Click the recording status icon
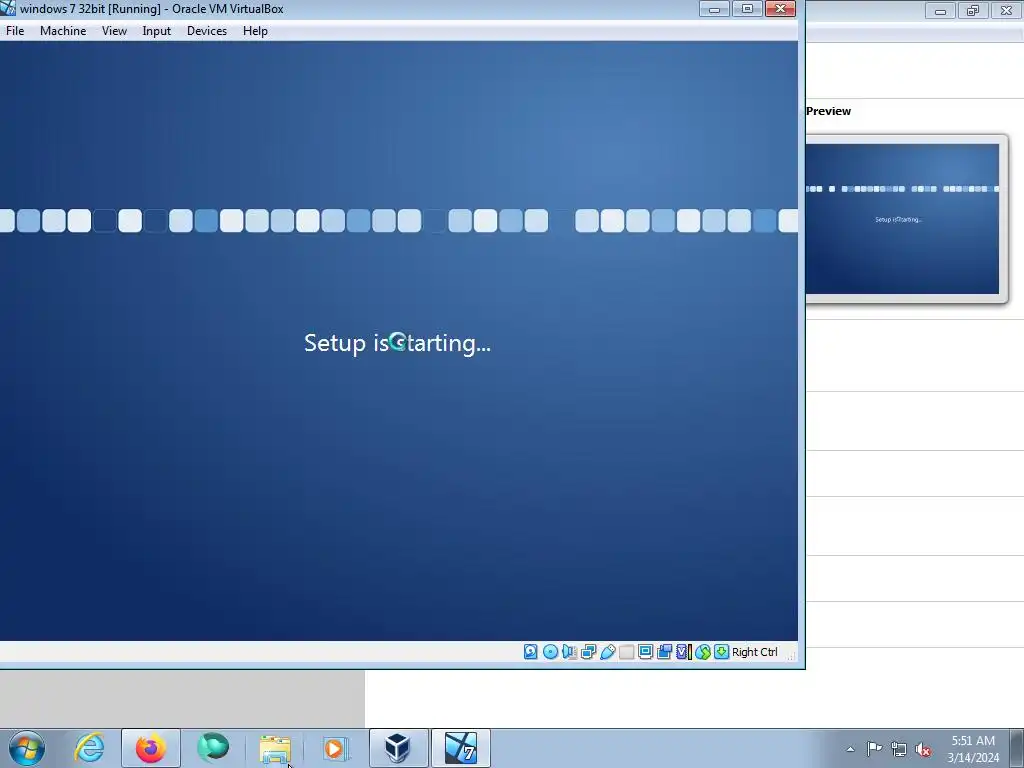 pos(665,652)
